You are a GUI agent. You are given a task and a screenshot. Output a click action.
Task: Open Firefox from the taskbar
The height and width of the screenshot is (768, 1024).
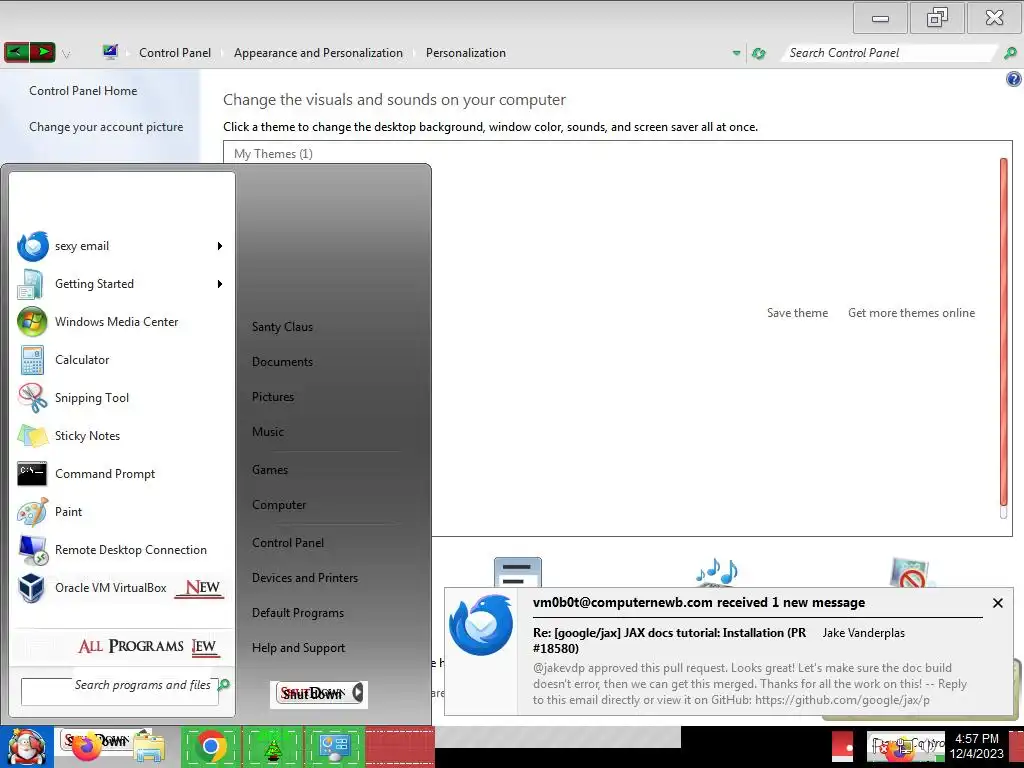[x=87, y=747]
